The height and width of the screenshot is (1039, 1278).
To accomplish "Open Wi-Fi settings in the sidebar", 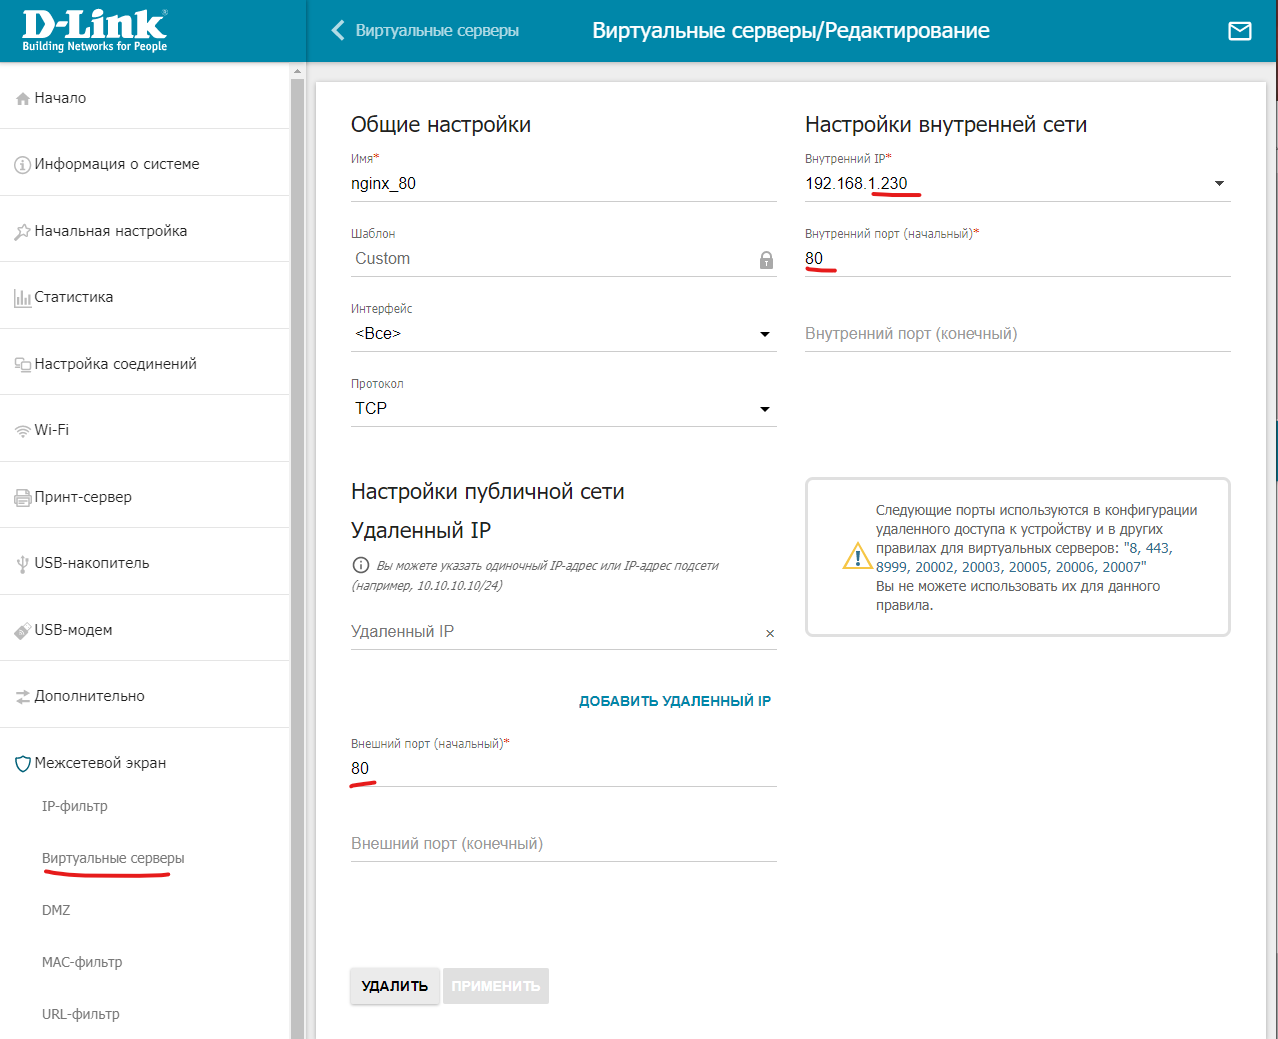I will point(52,430).
